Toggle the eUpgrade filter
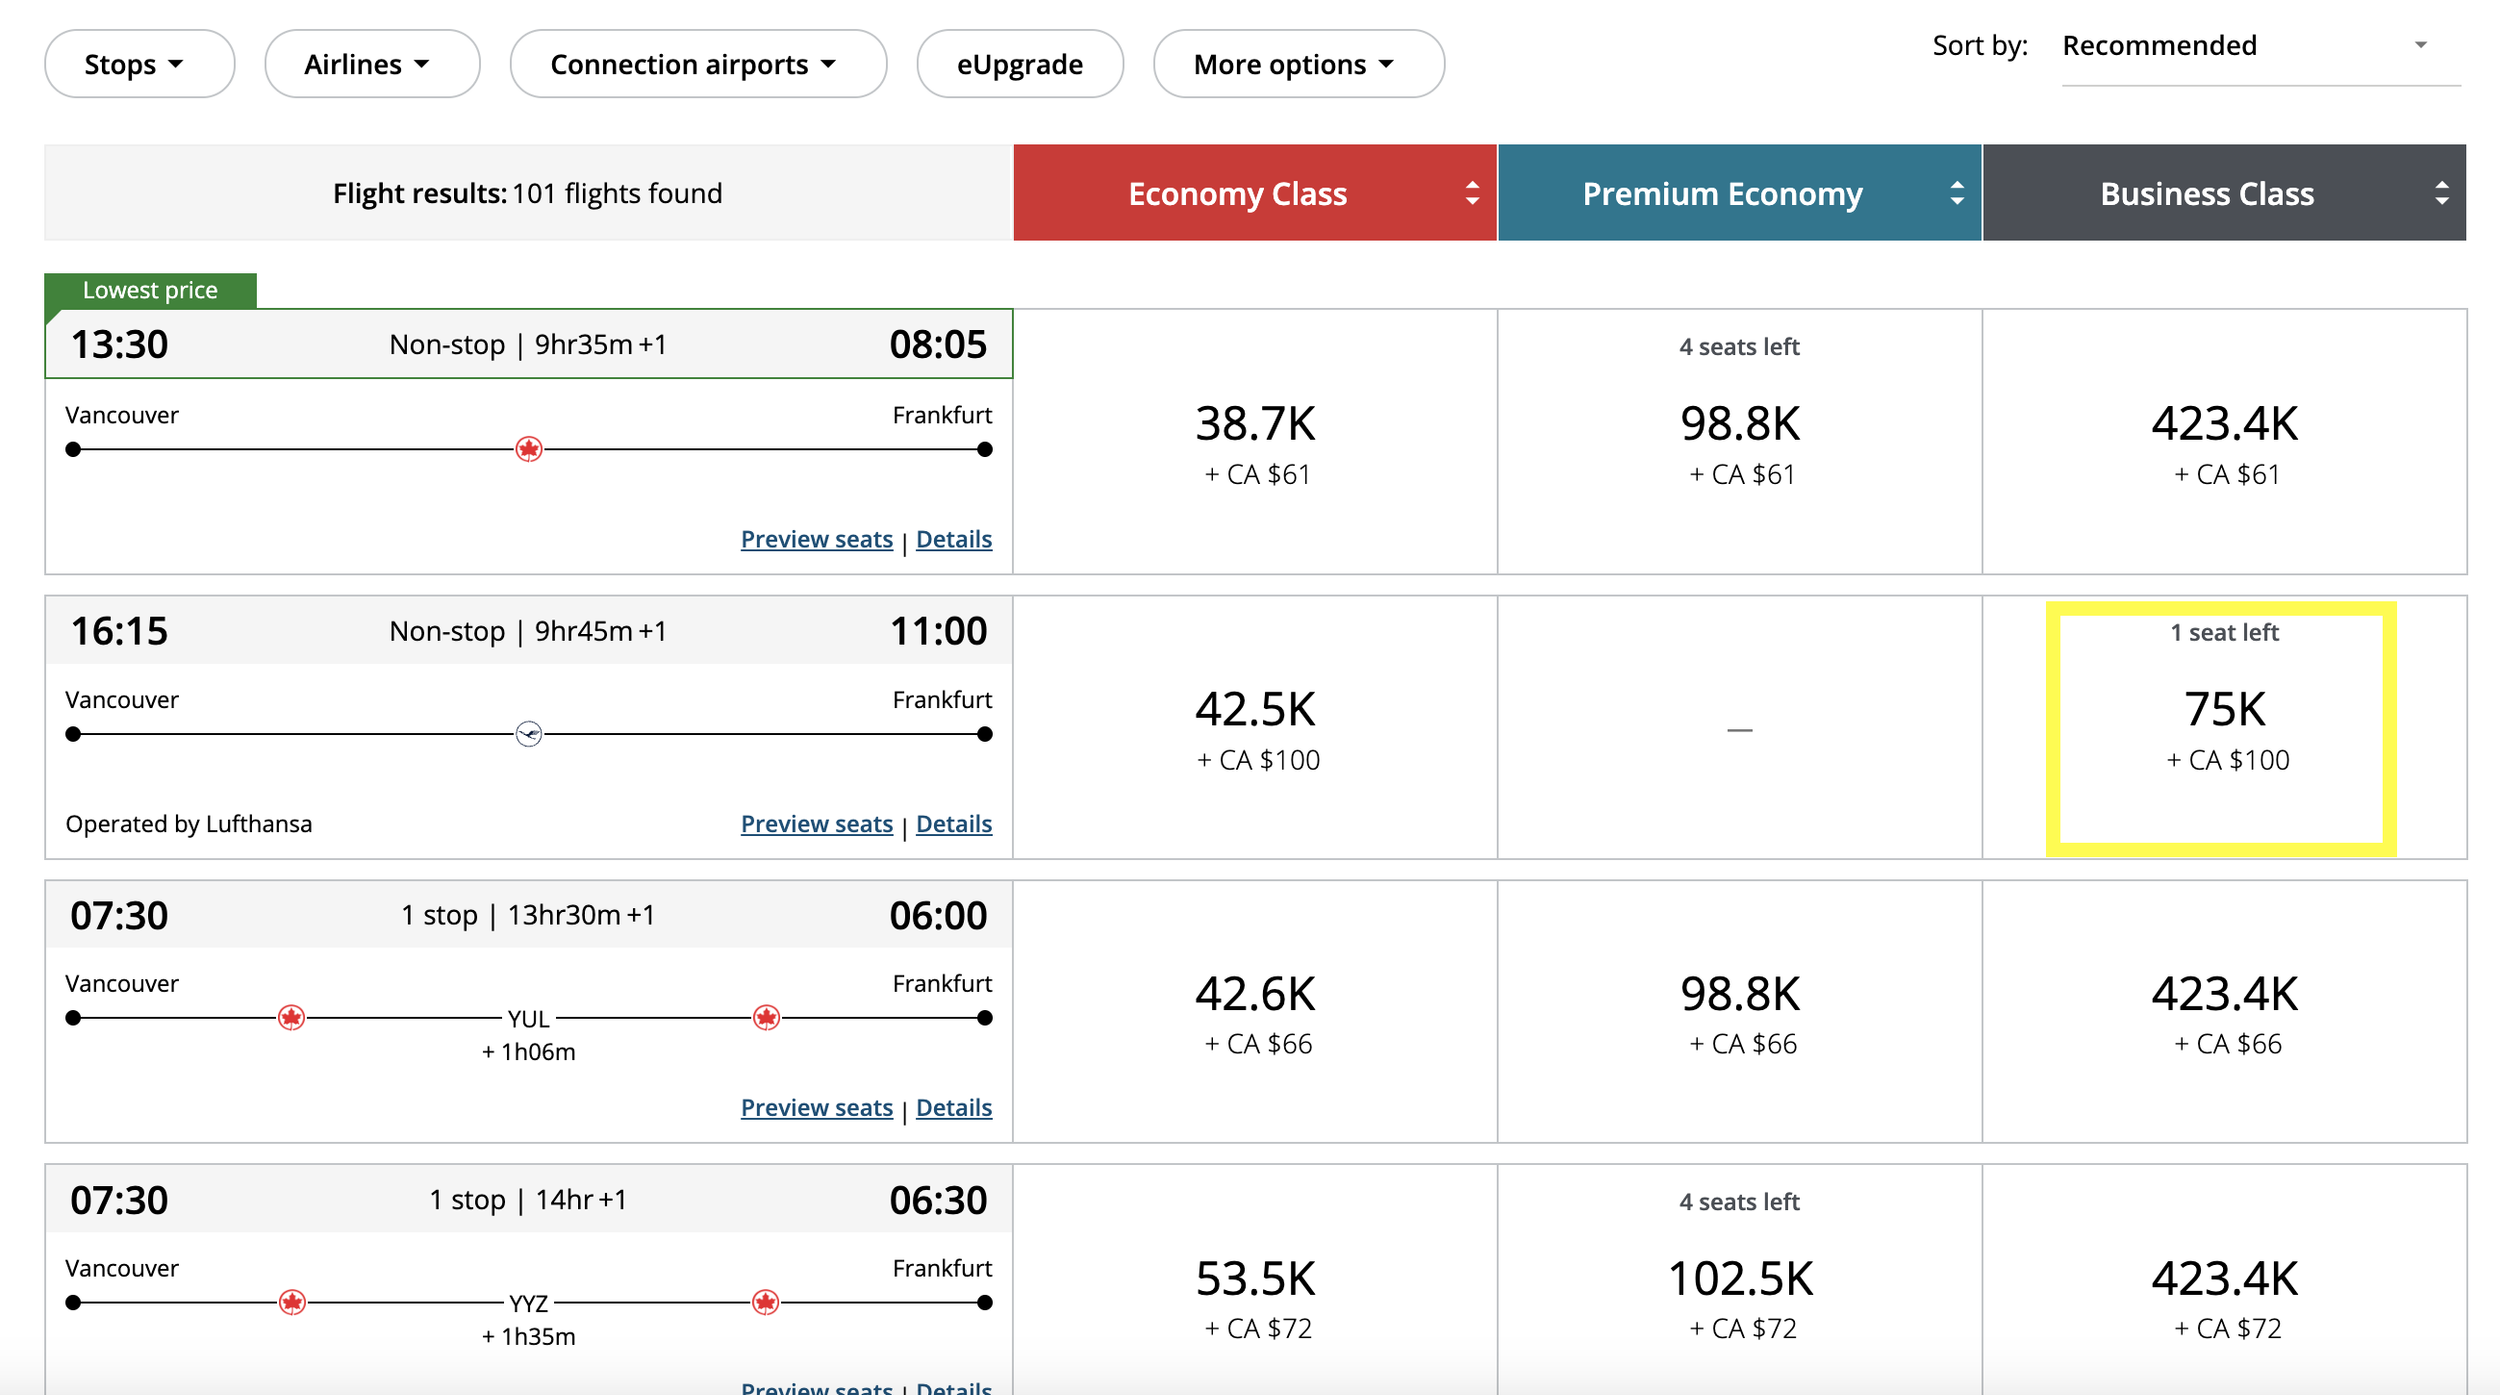The height and width of the screenshot is (1395, 2500). pos(1020,64)
